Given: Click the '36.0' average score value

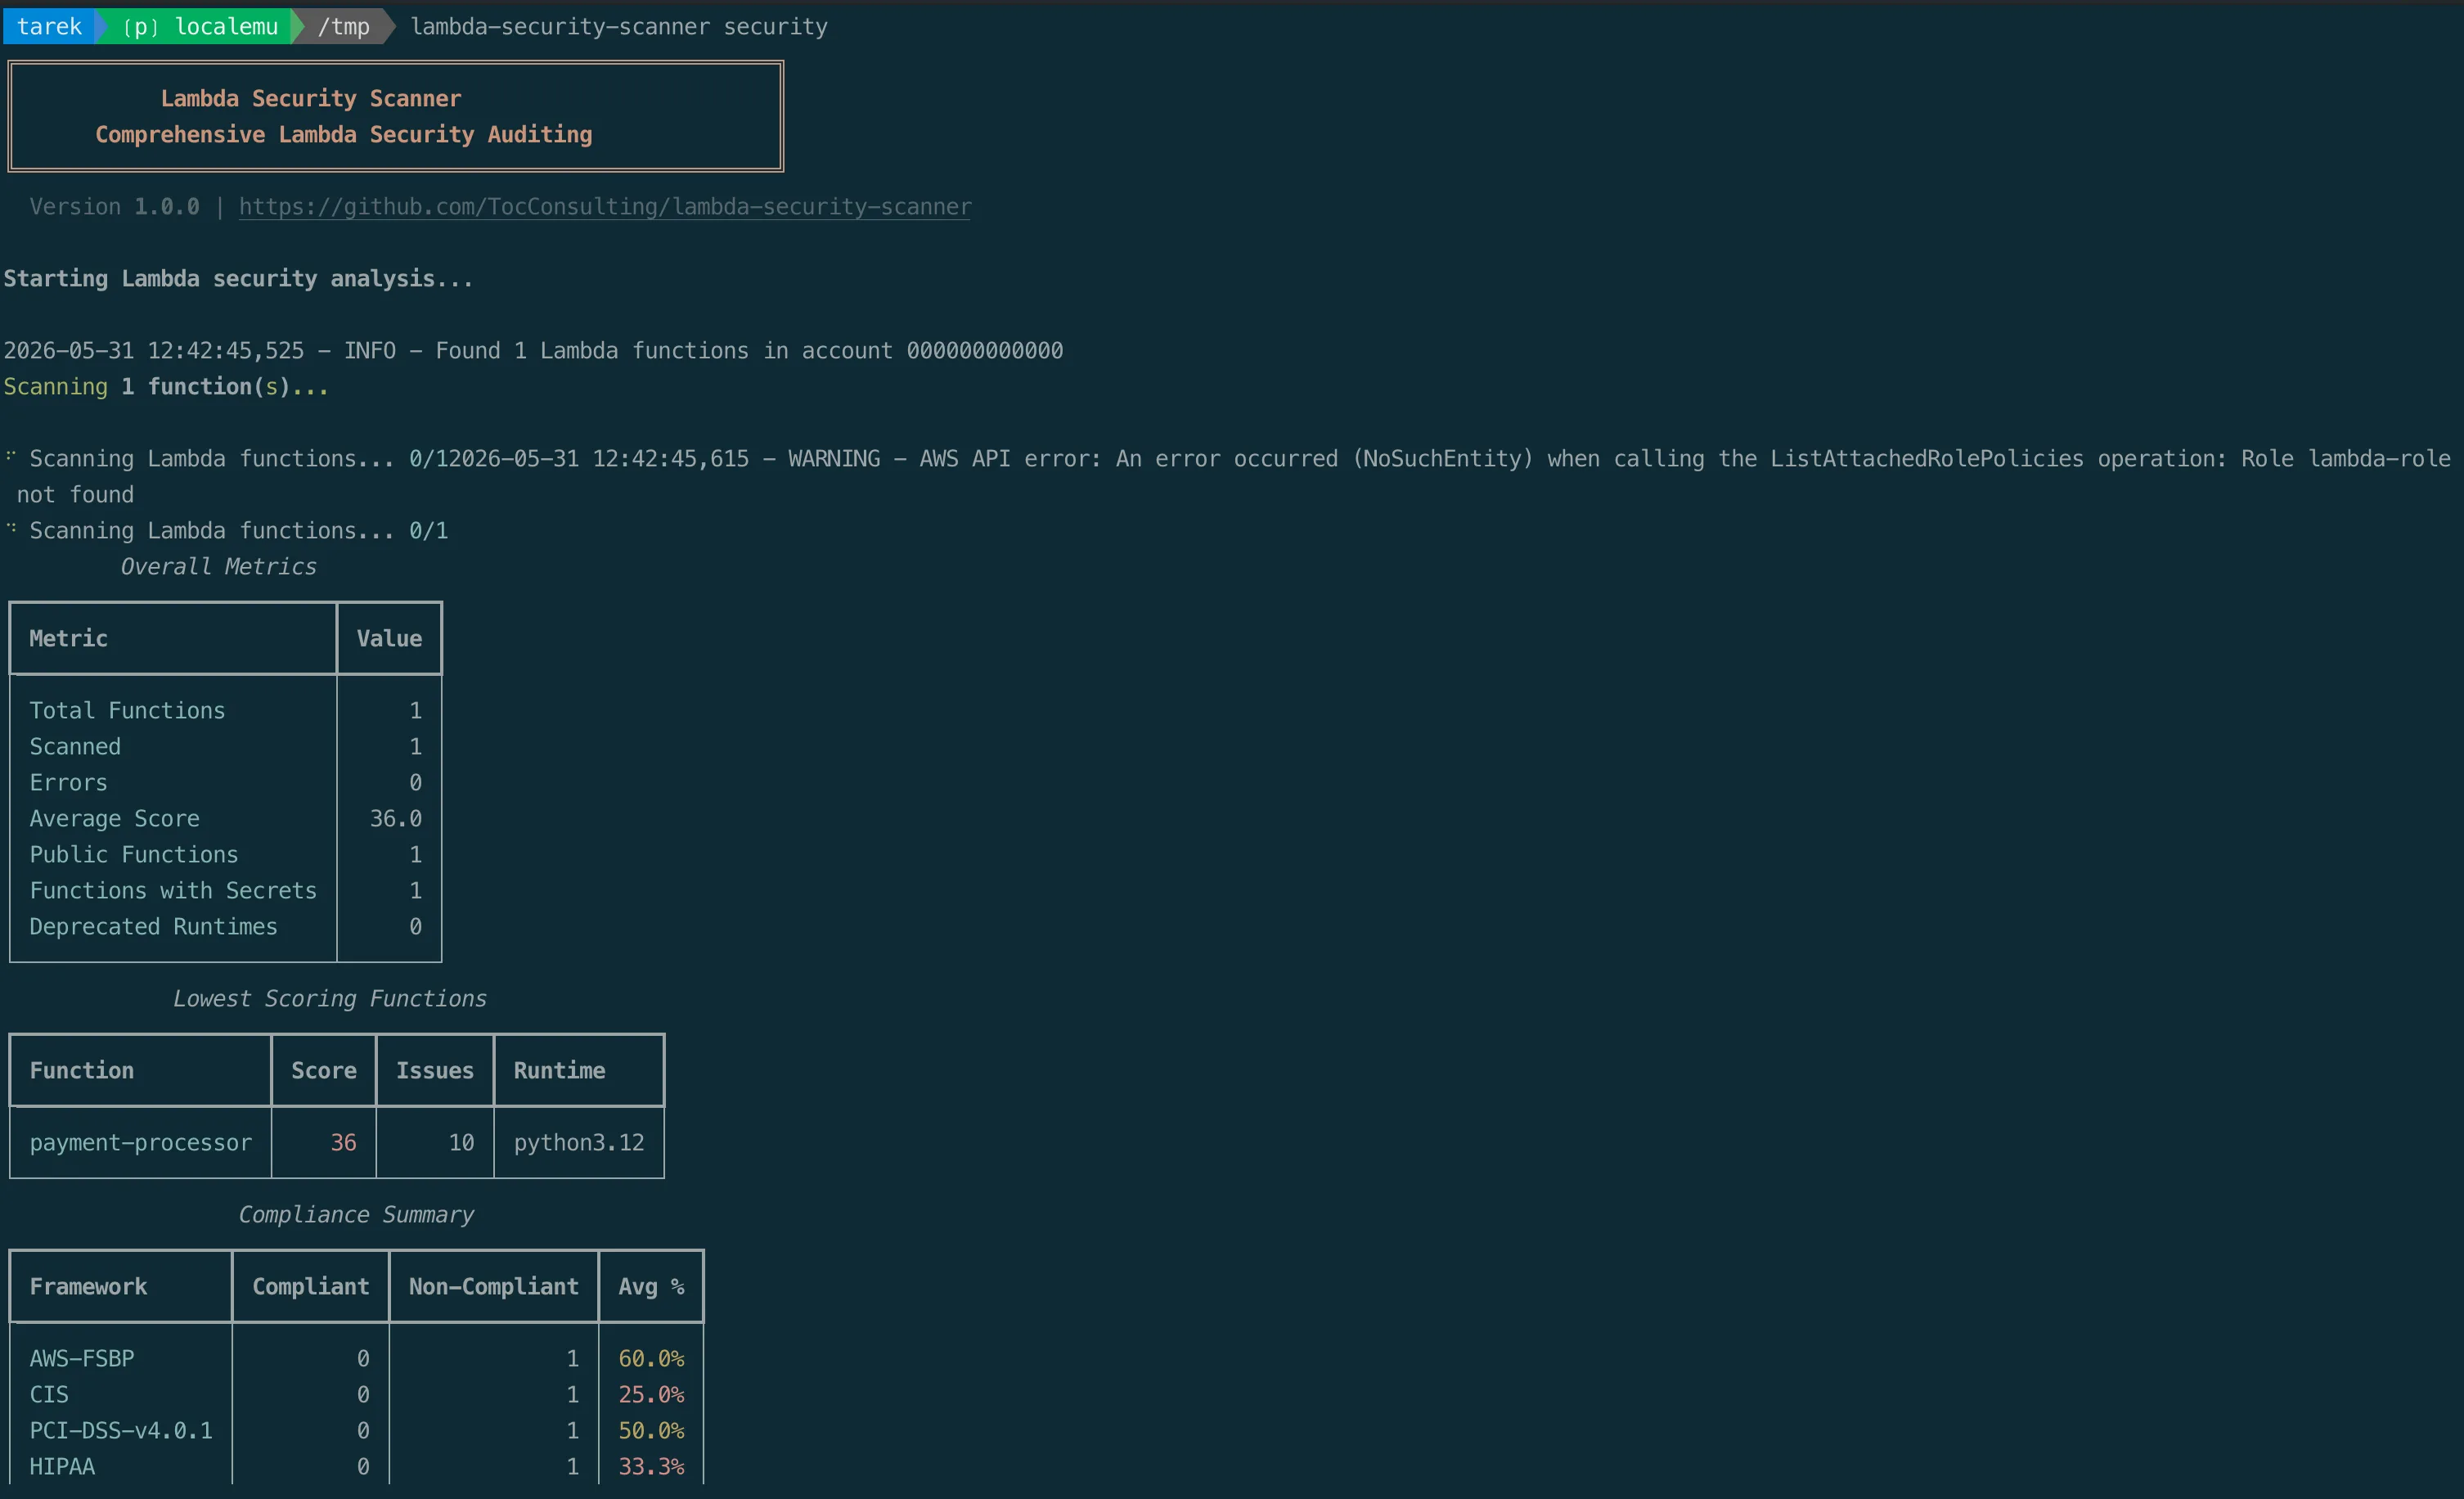Looking at the screenshot, I should (x=396, y=818).
